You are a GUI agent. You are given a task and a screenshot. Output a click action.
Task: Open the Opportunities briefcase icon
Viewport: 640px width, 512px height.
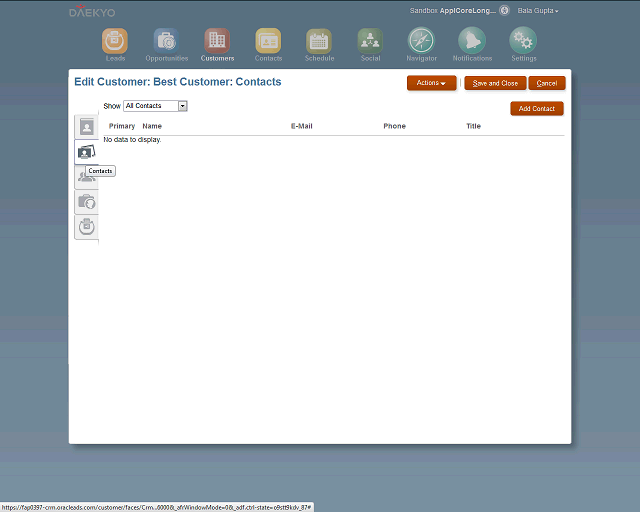click(166, 40)
